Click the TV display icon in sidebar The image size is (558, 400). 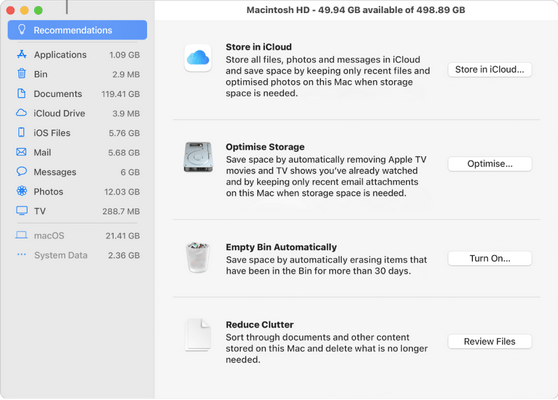22,210
